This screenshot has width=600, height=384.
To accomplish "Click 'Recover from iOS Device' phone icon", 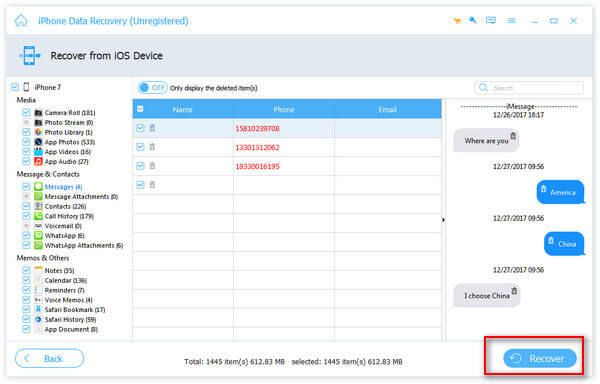I will [30, 55].
